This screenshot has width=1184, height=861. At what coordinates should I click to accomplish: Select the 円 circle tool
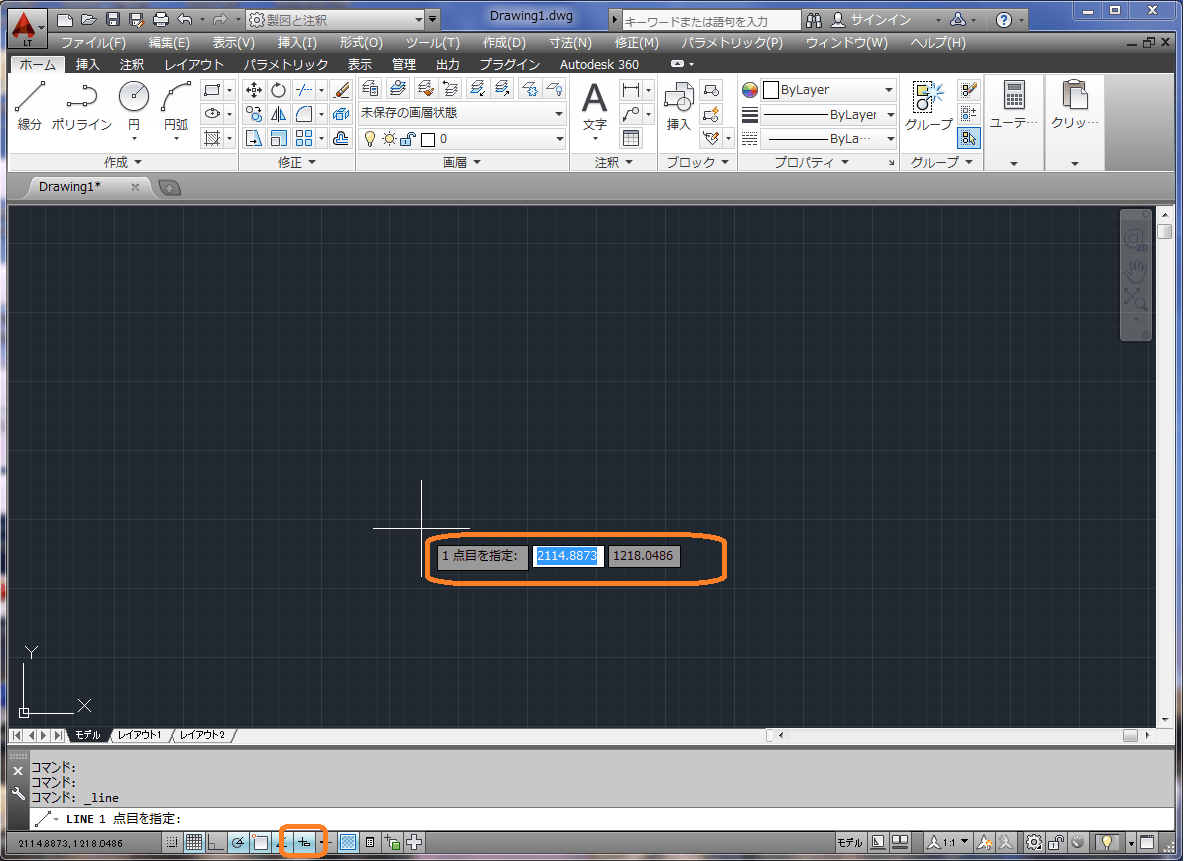pyautogui.click(x=134, y=106)
